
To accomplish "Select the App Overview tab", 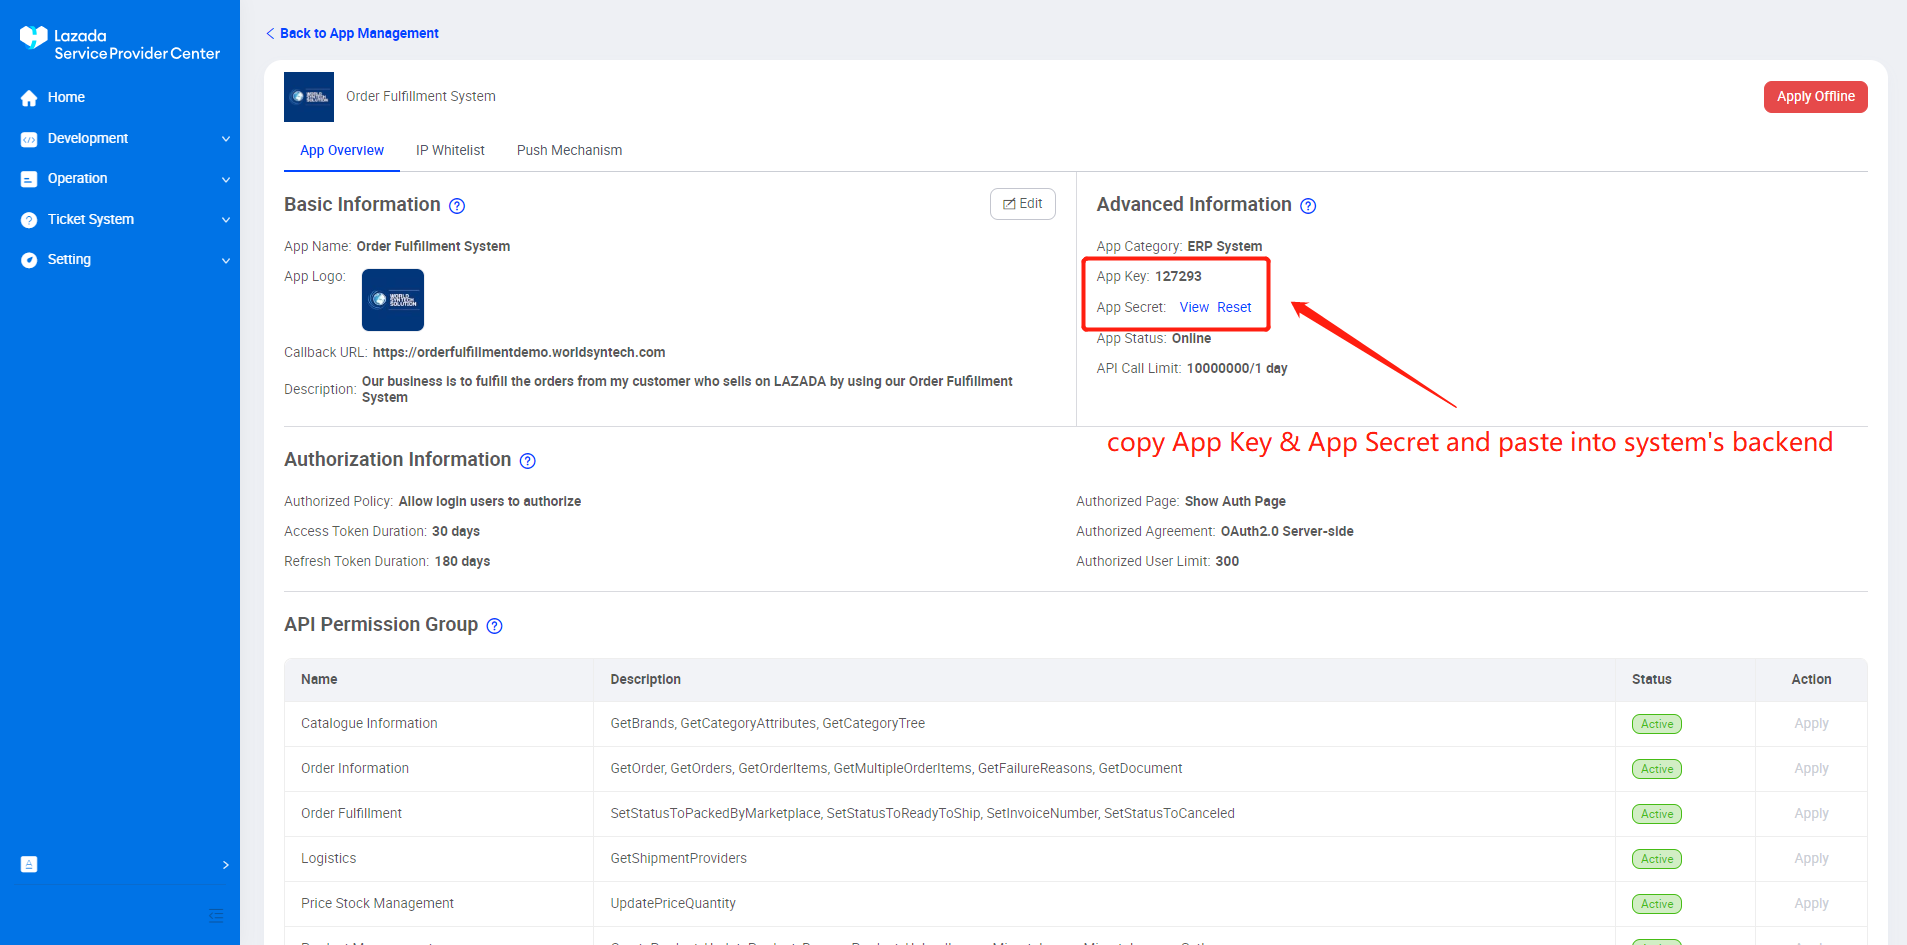I will click(x=342, y=151).
